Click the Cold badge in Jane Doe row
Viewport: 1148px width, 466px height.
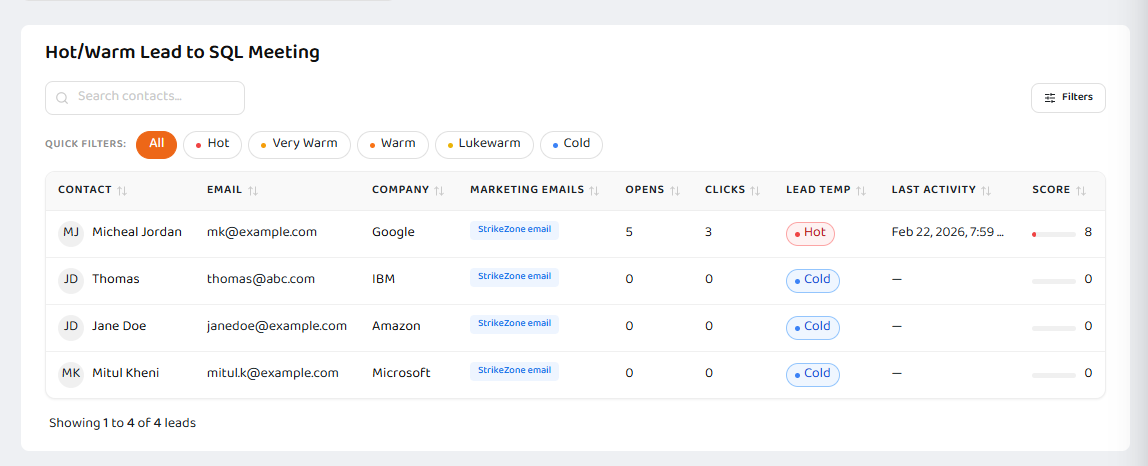pos(813,328)
